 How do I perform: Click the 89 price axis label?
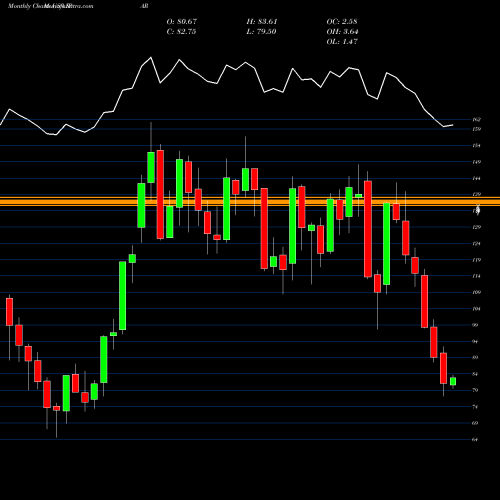(475, 358)
